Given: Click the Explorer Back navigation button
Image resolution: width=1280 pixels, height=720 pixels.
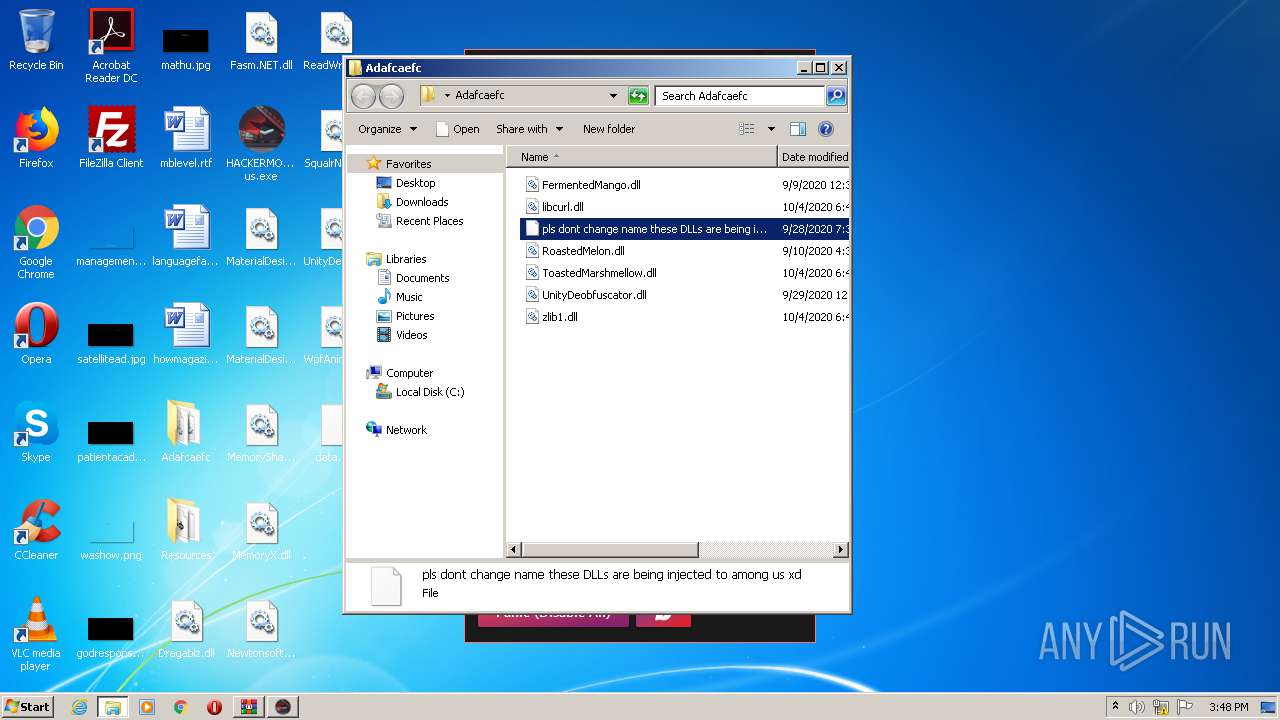Looking at the screenshot, I should click(x=363, y=96).
